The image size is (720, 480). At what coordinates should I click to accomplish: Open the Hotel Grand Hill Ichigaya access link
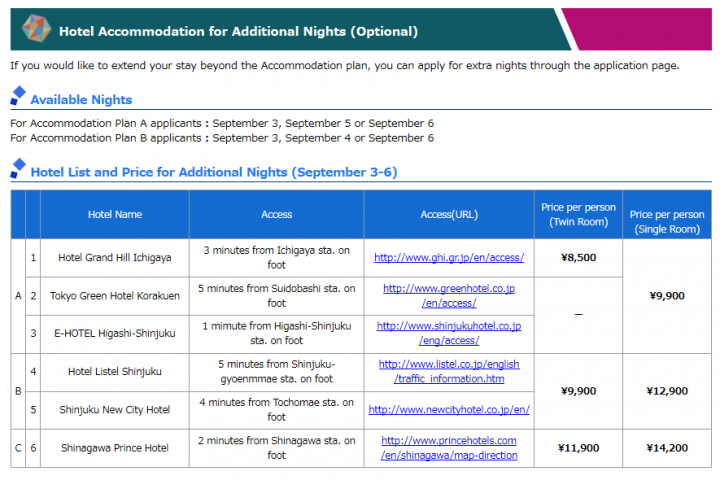point(449,258)
